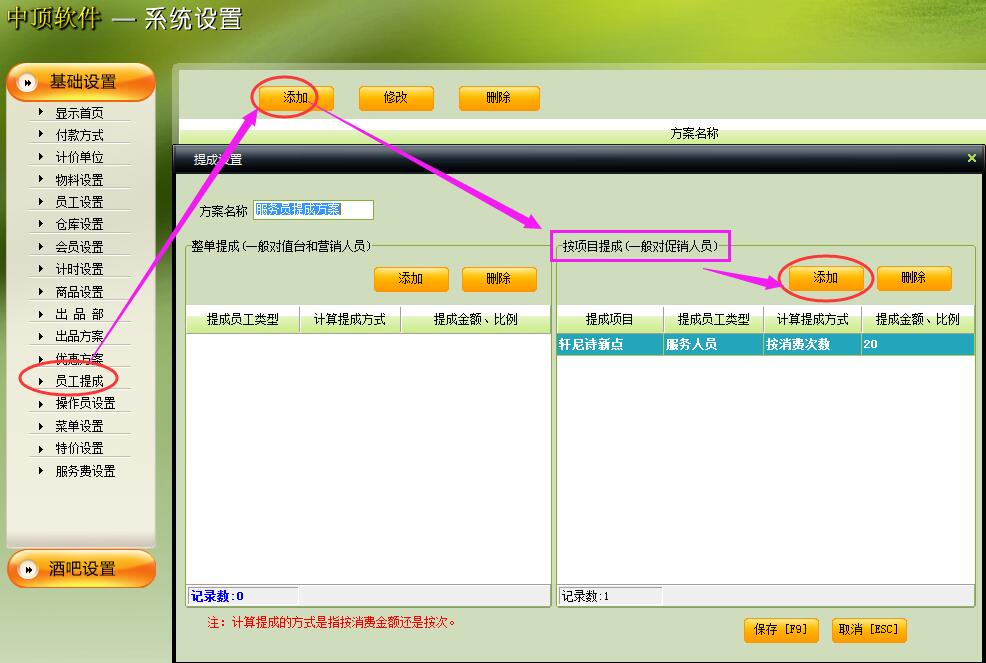Click the 服务人员 cell

[714, 344]
